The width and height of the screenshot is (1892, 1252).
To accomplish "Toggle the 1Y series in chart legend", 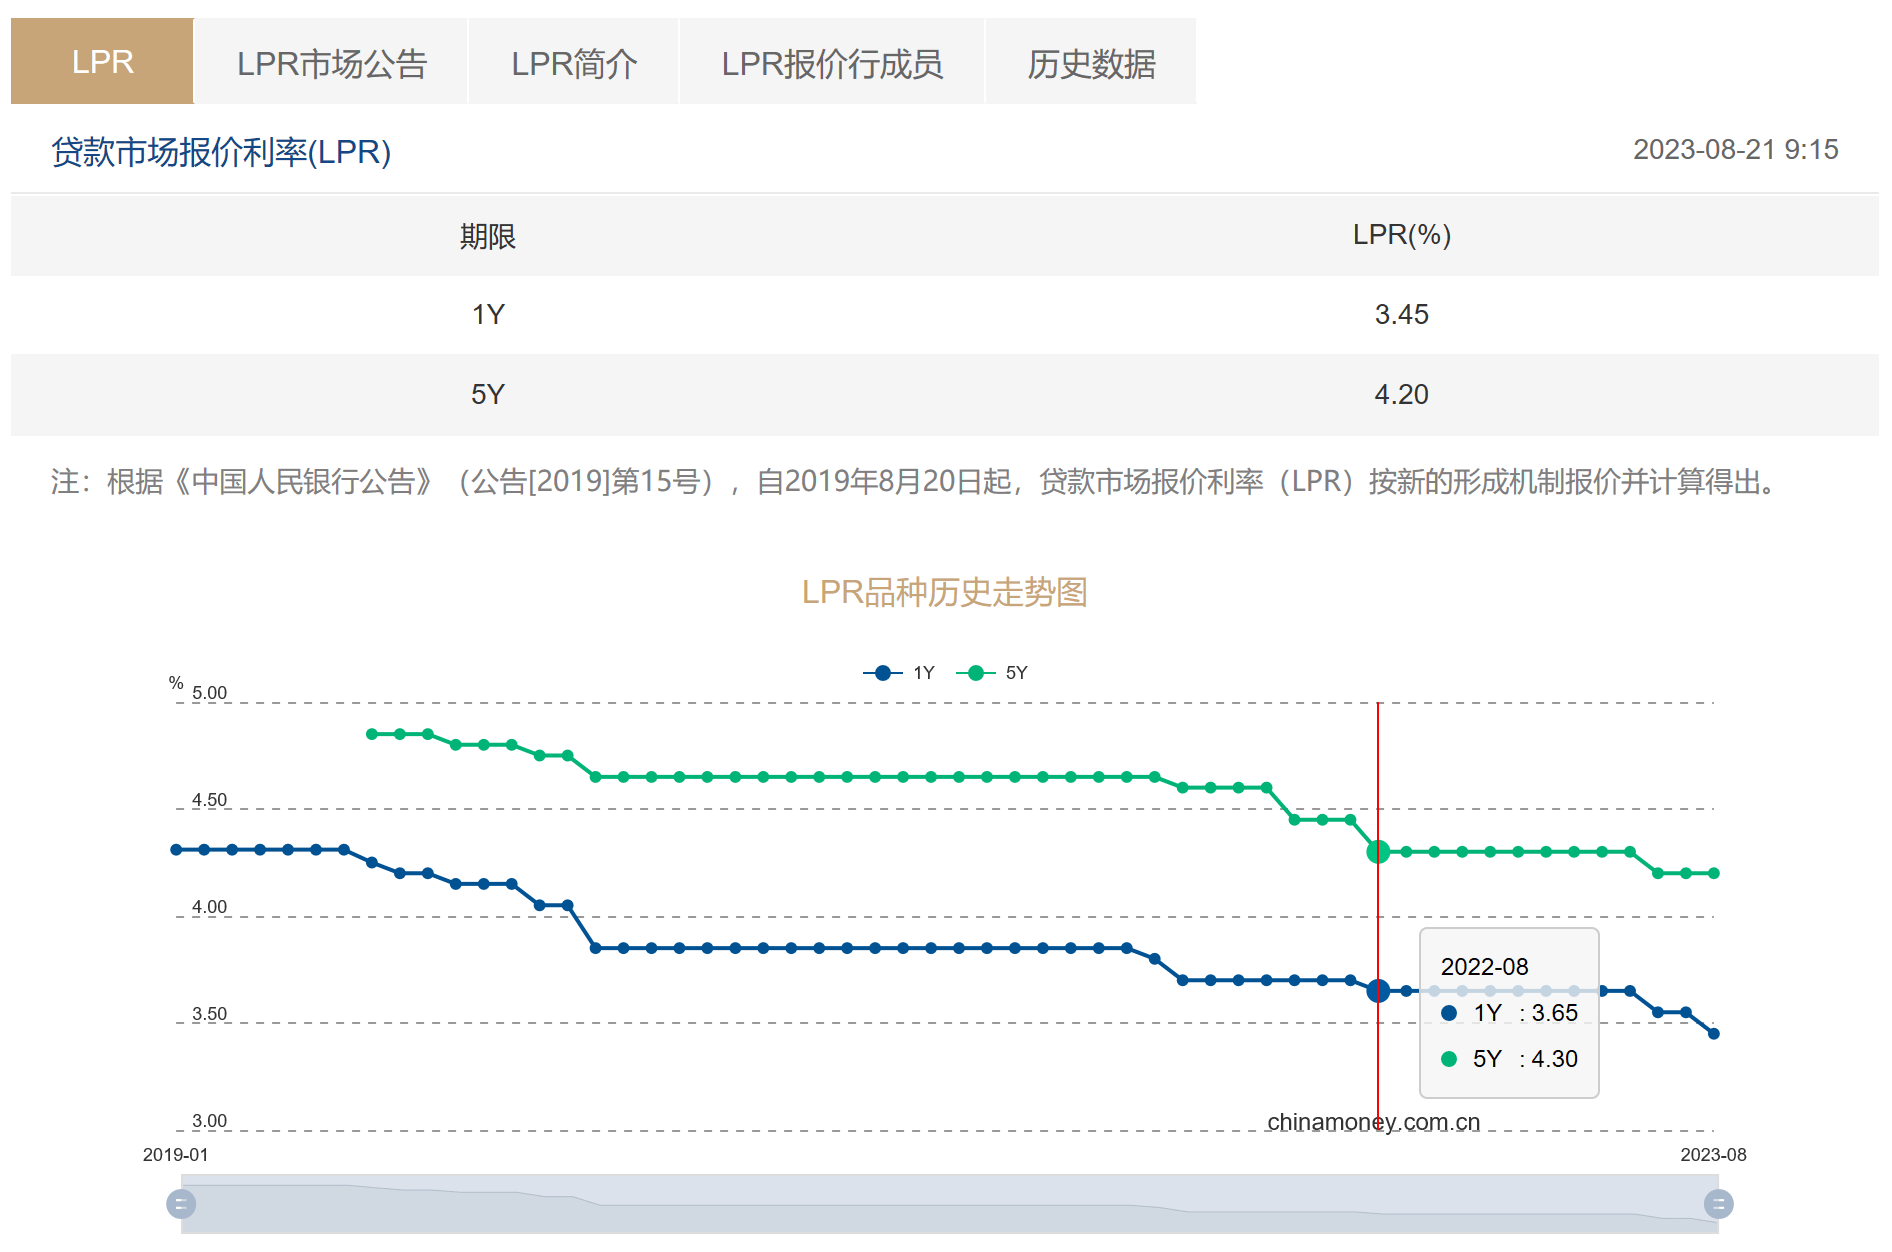I will coord(899,673).
